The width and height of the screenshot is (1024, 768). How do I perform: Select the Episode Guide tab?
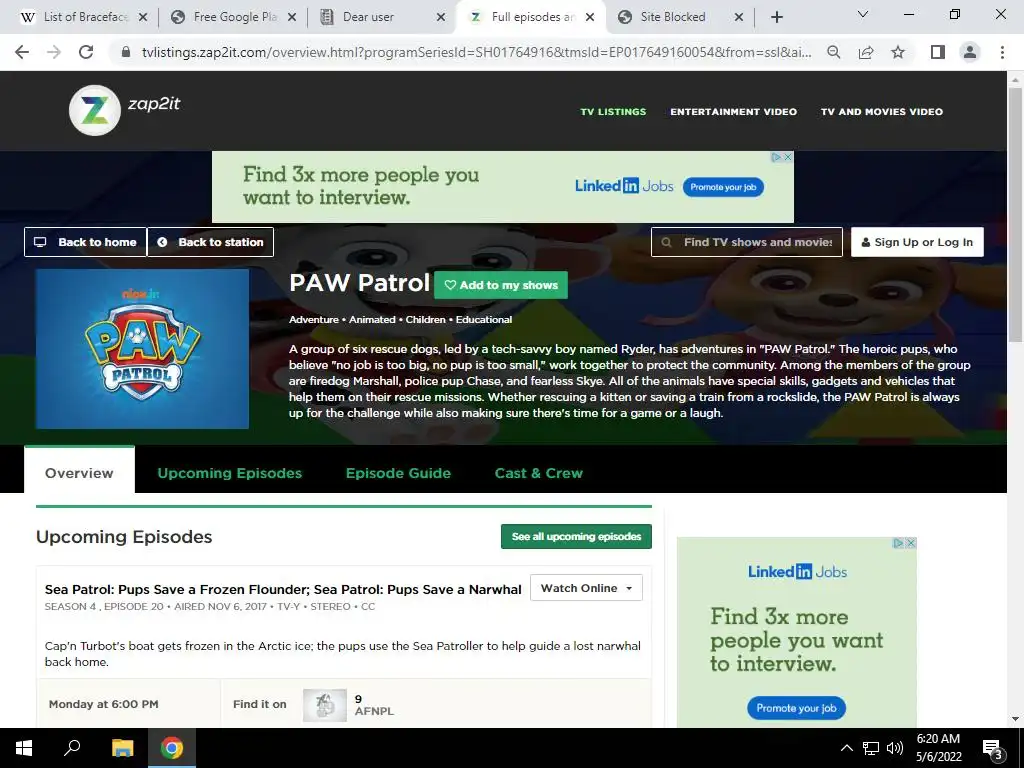[x=398, y=473]
